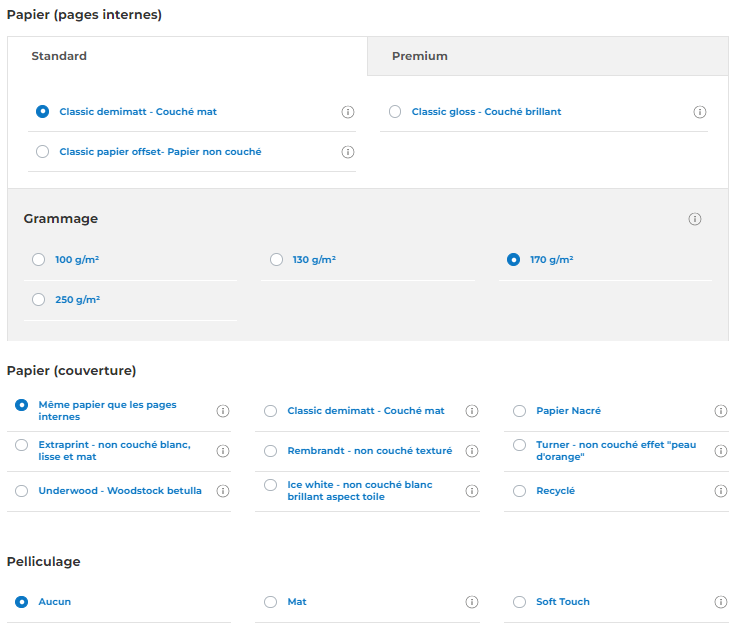Pick Ice white non couché cover radio
The width and height of the screenshot is (734, 627).
pos(270,485)
